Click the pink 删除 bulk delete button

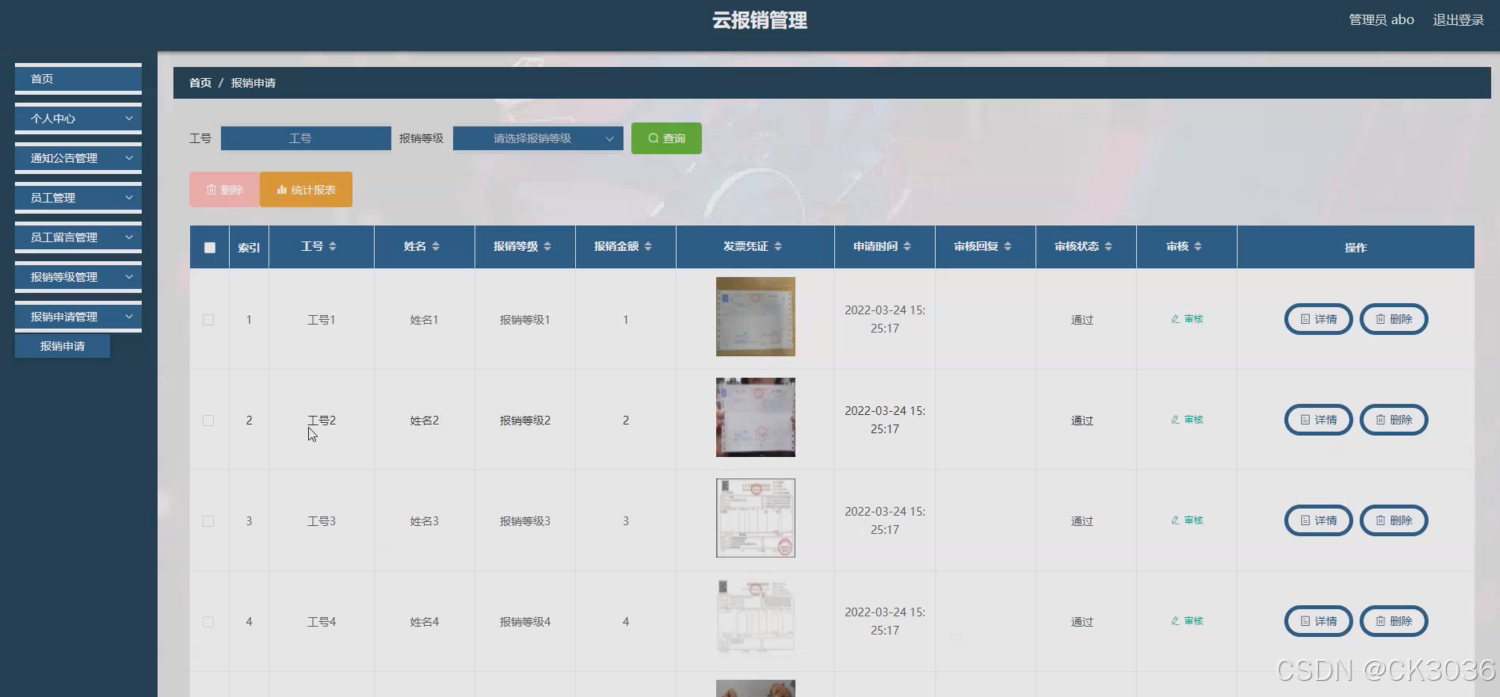(224, 190)
